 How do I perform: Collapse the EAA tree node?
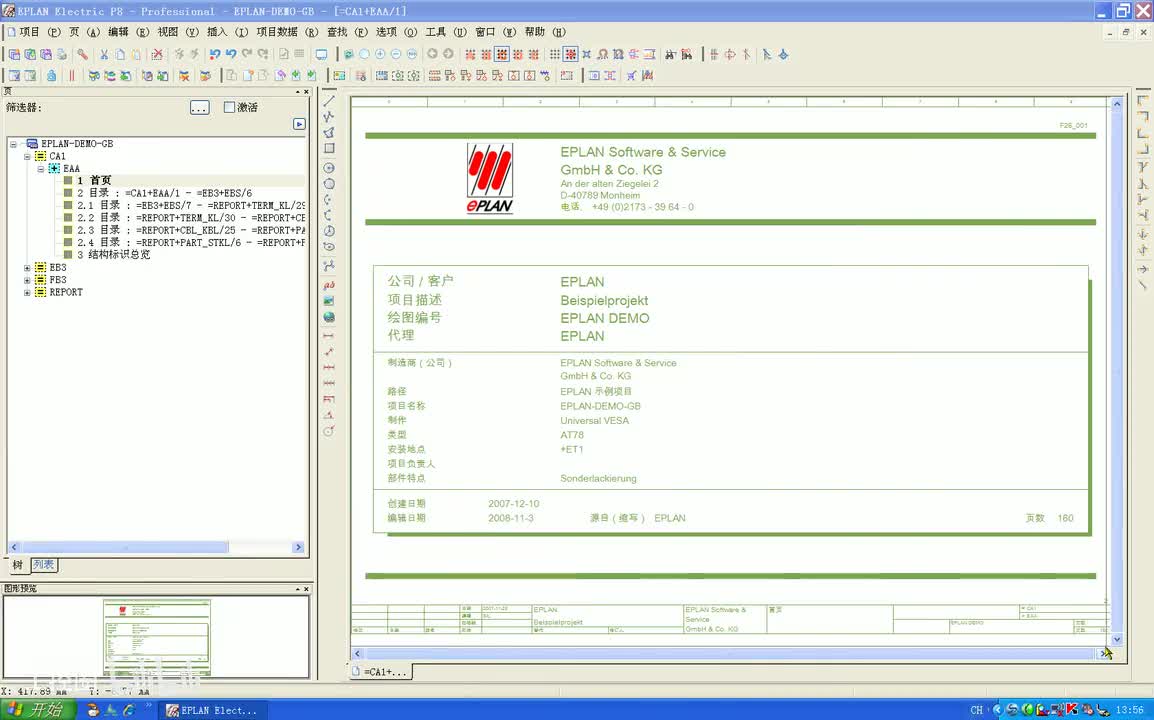[x=41, y=169]
